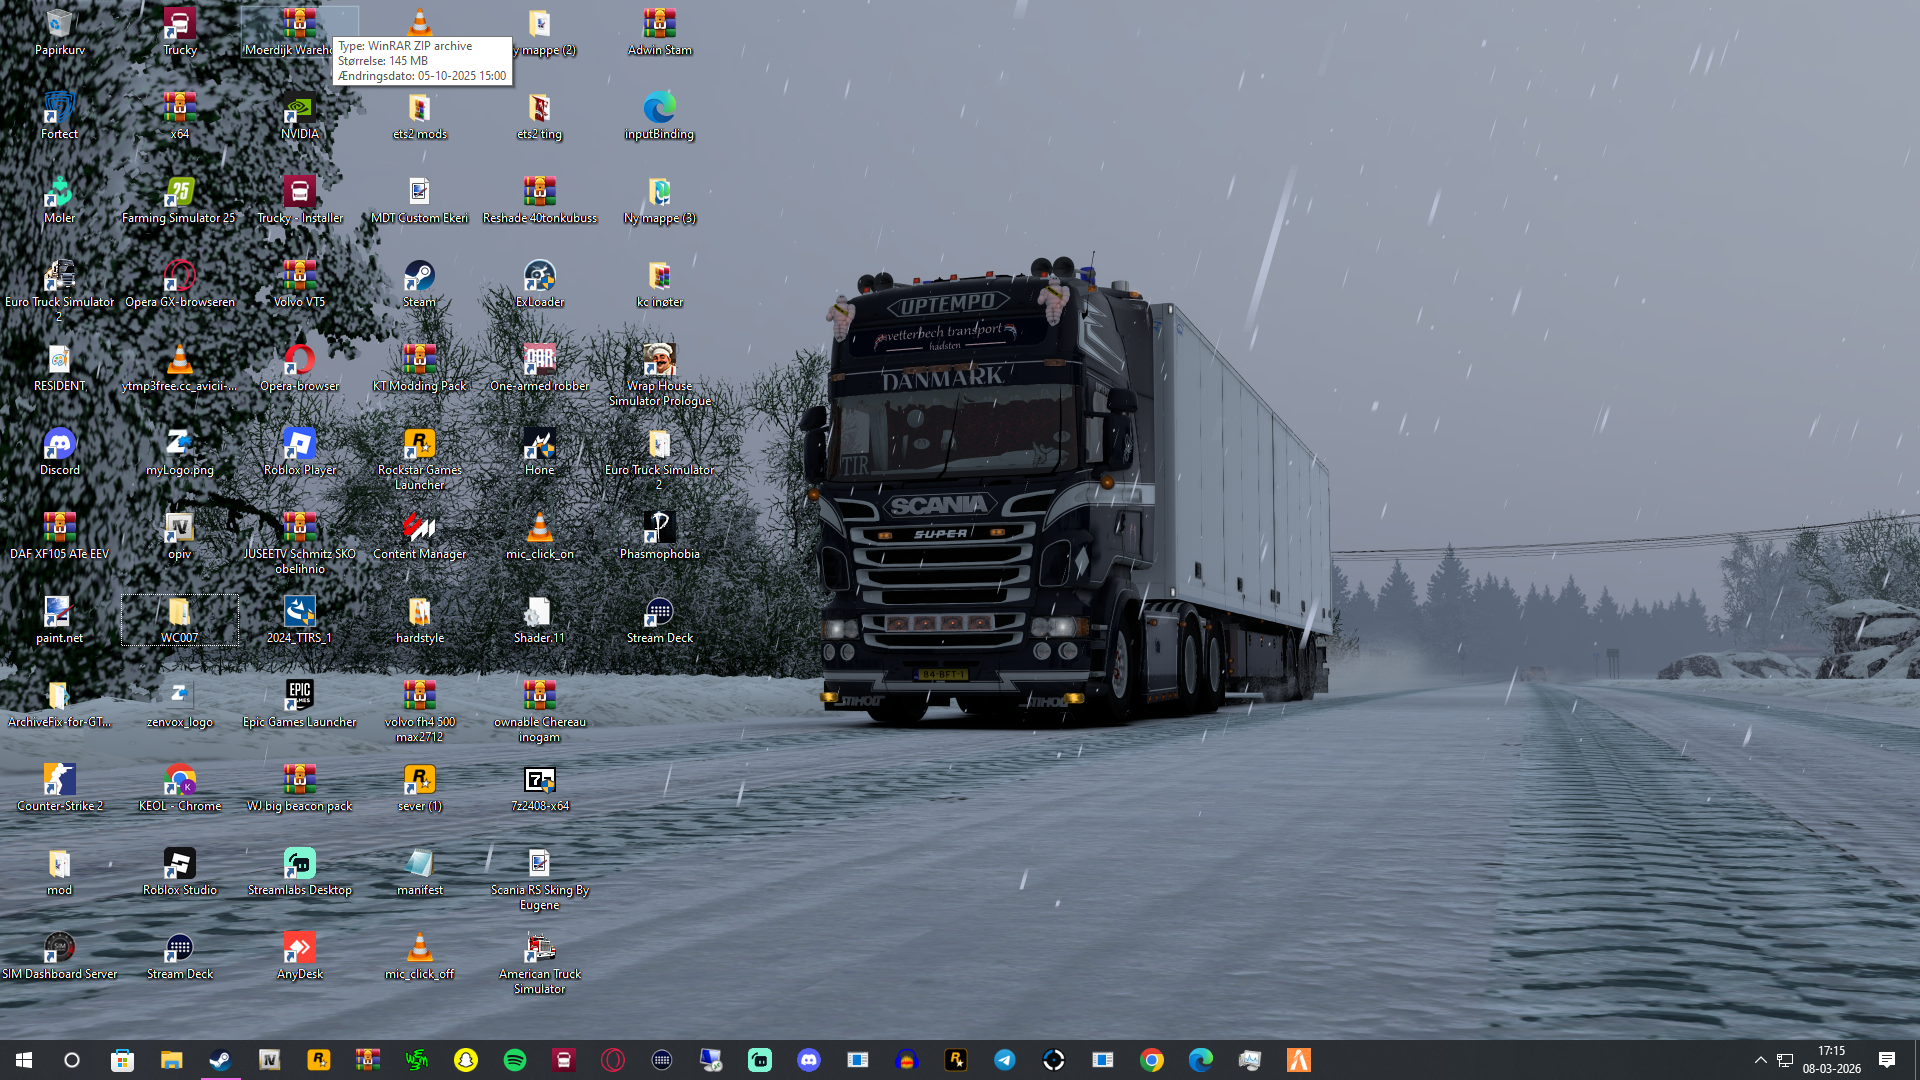This screenshot has height=1080, width=1920.
Task: Click the Papirkurv recycle bin icon
Action: pyautogui.click(x=59, y=25)
